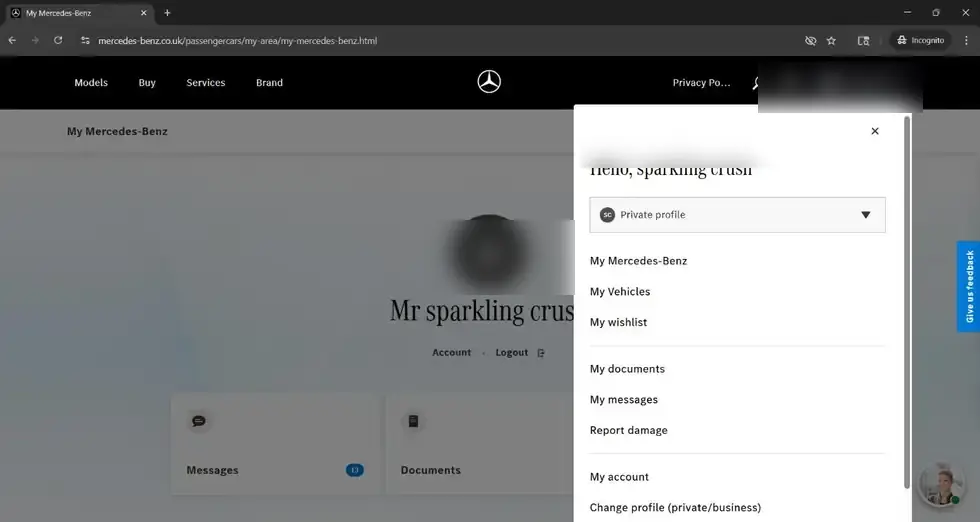Open My messages

pyautogui.click(x=624, y=399)
